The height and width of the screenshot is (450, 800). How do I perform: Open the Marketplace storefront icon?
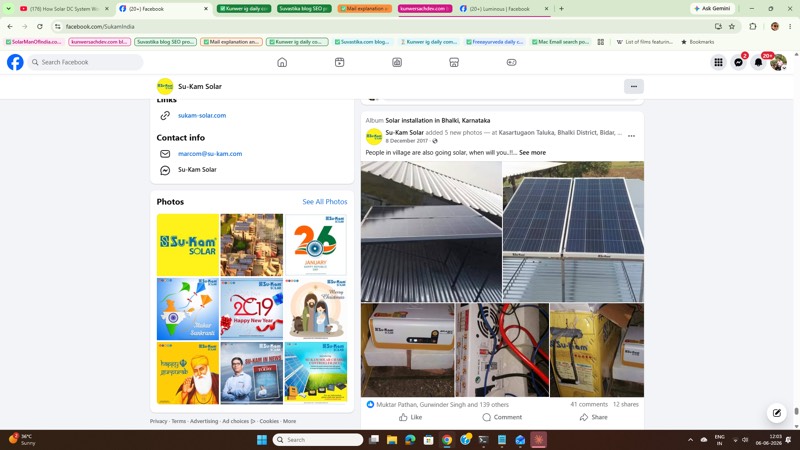pyautogui.click(x=454, y=62)
